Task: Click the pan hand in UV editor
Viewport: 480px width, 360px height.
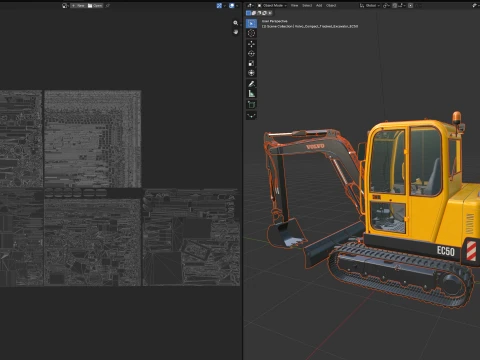Action: [236, 32]
